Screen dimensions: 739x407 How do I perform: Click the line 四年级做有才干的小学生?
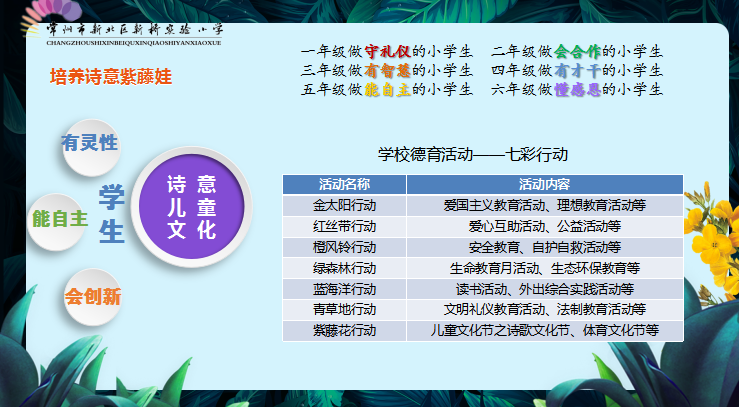(x=577, y=70)
